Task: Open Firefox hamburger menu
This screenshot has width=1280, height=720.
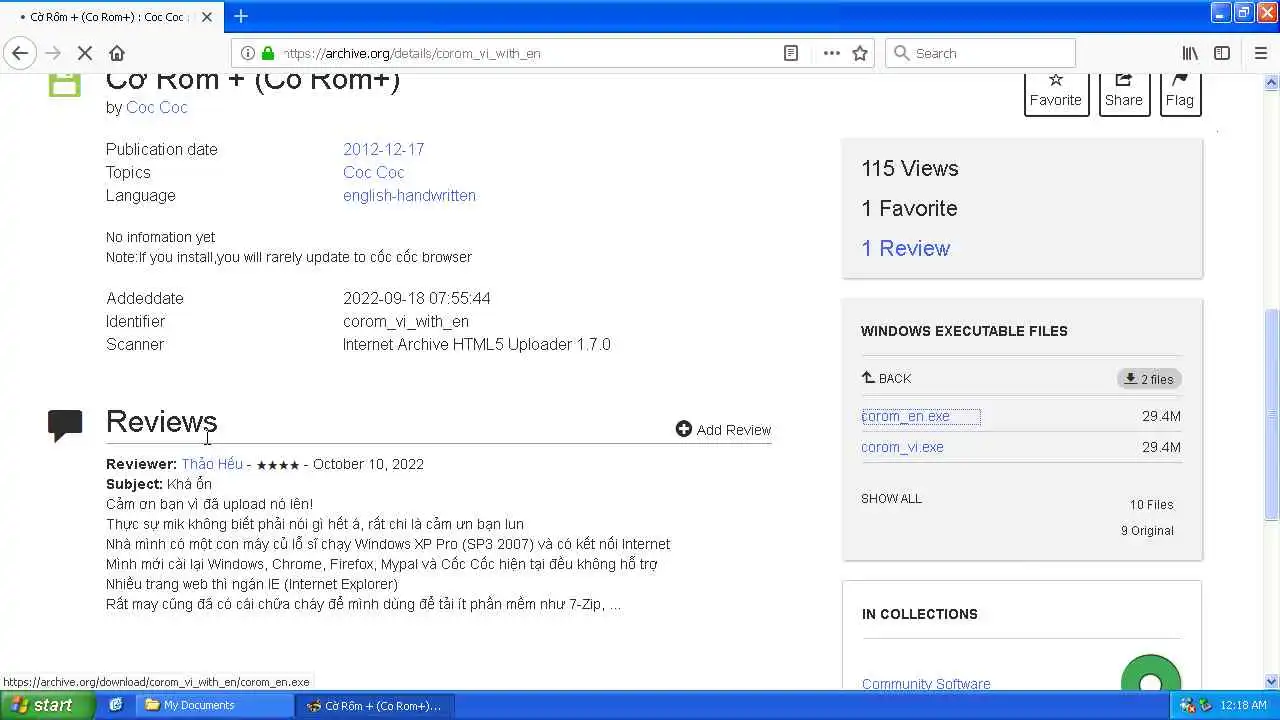Action: [x=1260, y=53]
